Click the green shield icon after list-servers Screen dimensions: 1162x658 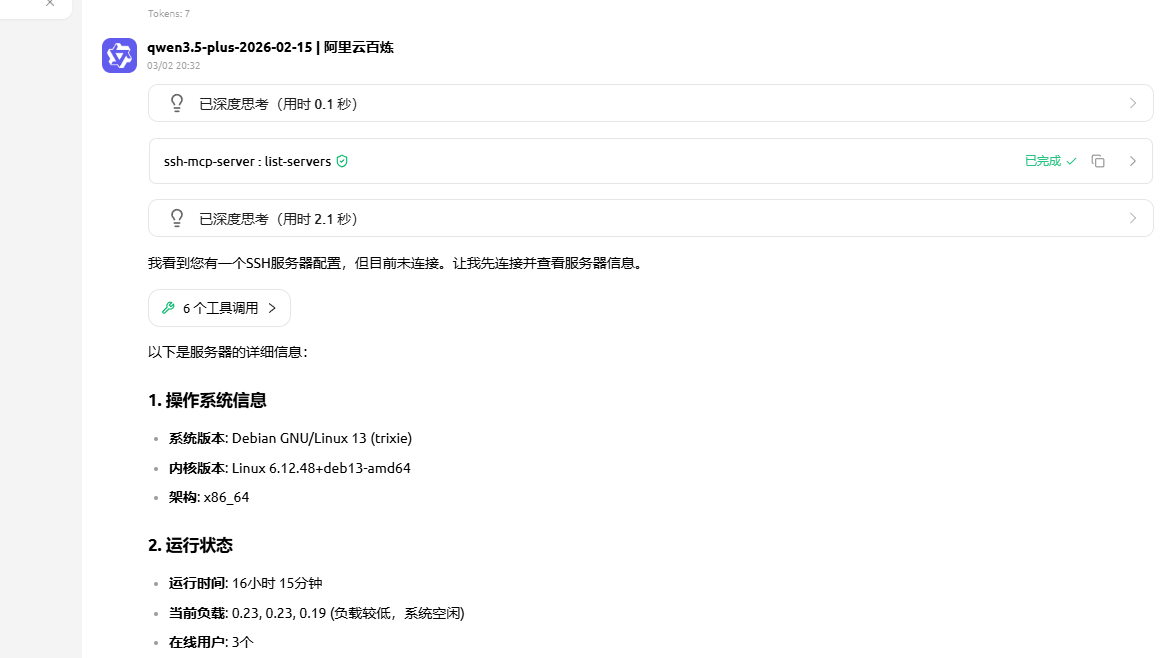pos(342,161)
